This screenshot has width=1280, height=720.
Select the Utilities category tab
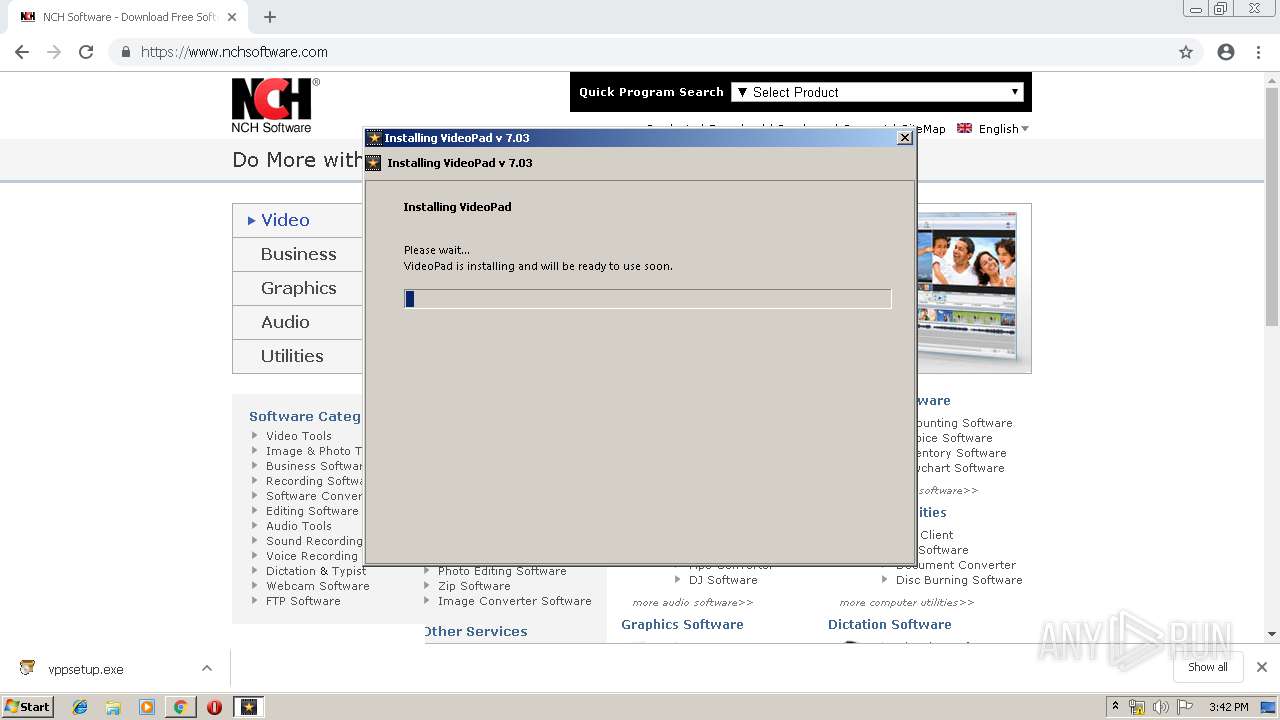297,356
